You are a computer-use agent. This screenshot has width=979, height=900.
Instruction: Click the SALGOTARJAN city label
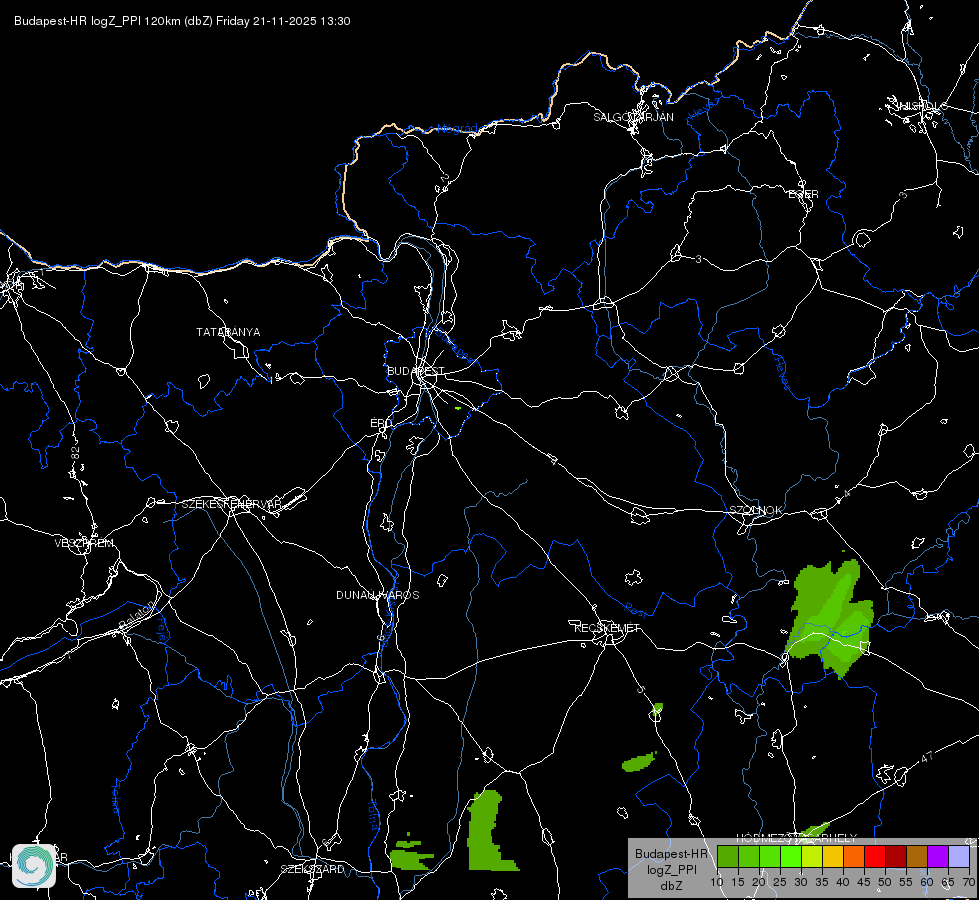pos(633,117)
